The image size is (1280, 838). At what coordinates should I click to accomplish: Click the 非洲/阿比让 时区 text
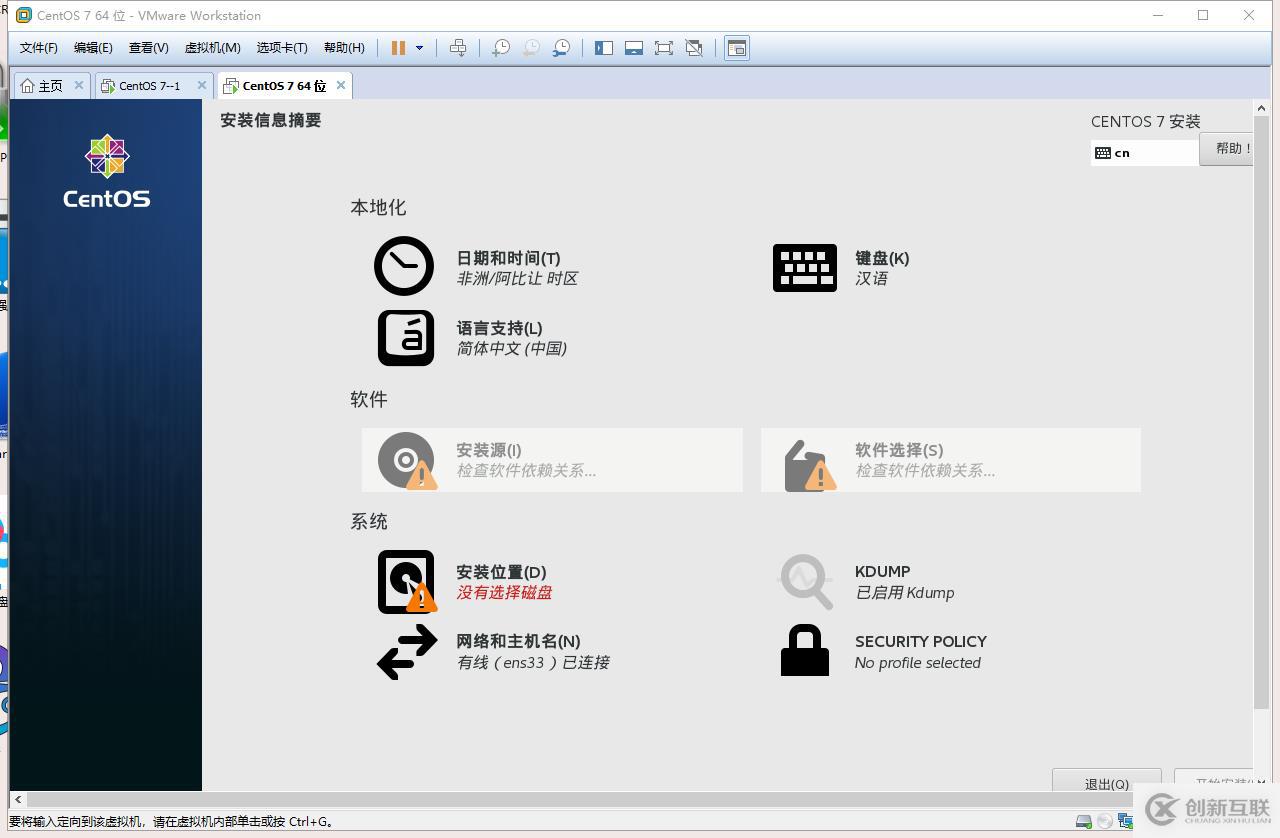point(517,278)
